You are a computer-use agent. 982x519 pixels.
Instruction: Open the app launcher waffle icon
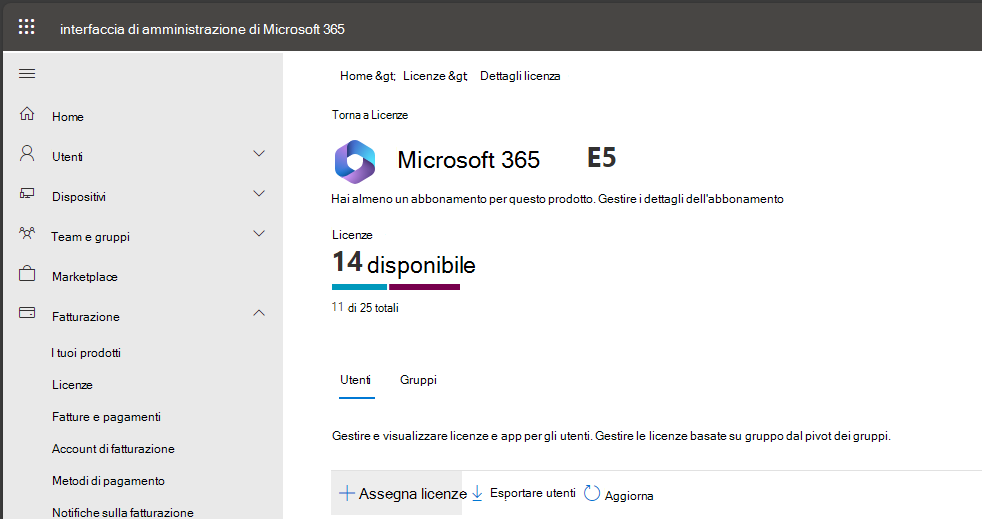pyautogui.click(x=26, y=27)
